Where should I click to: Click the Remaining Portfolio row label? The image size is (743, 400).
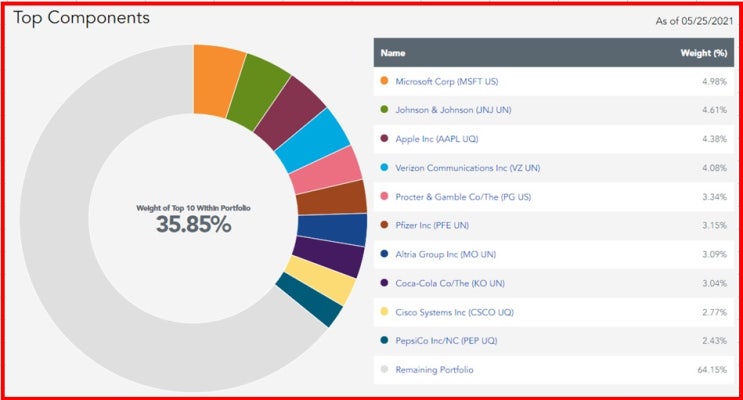pyautogui.click(x=435, y=370)
